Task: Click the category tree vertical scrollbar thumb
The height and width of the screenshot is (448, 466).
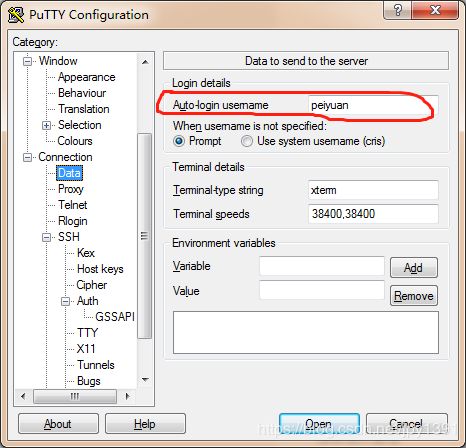Action: coord(145,236)
